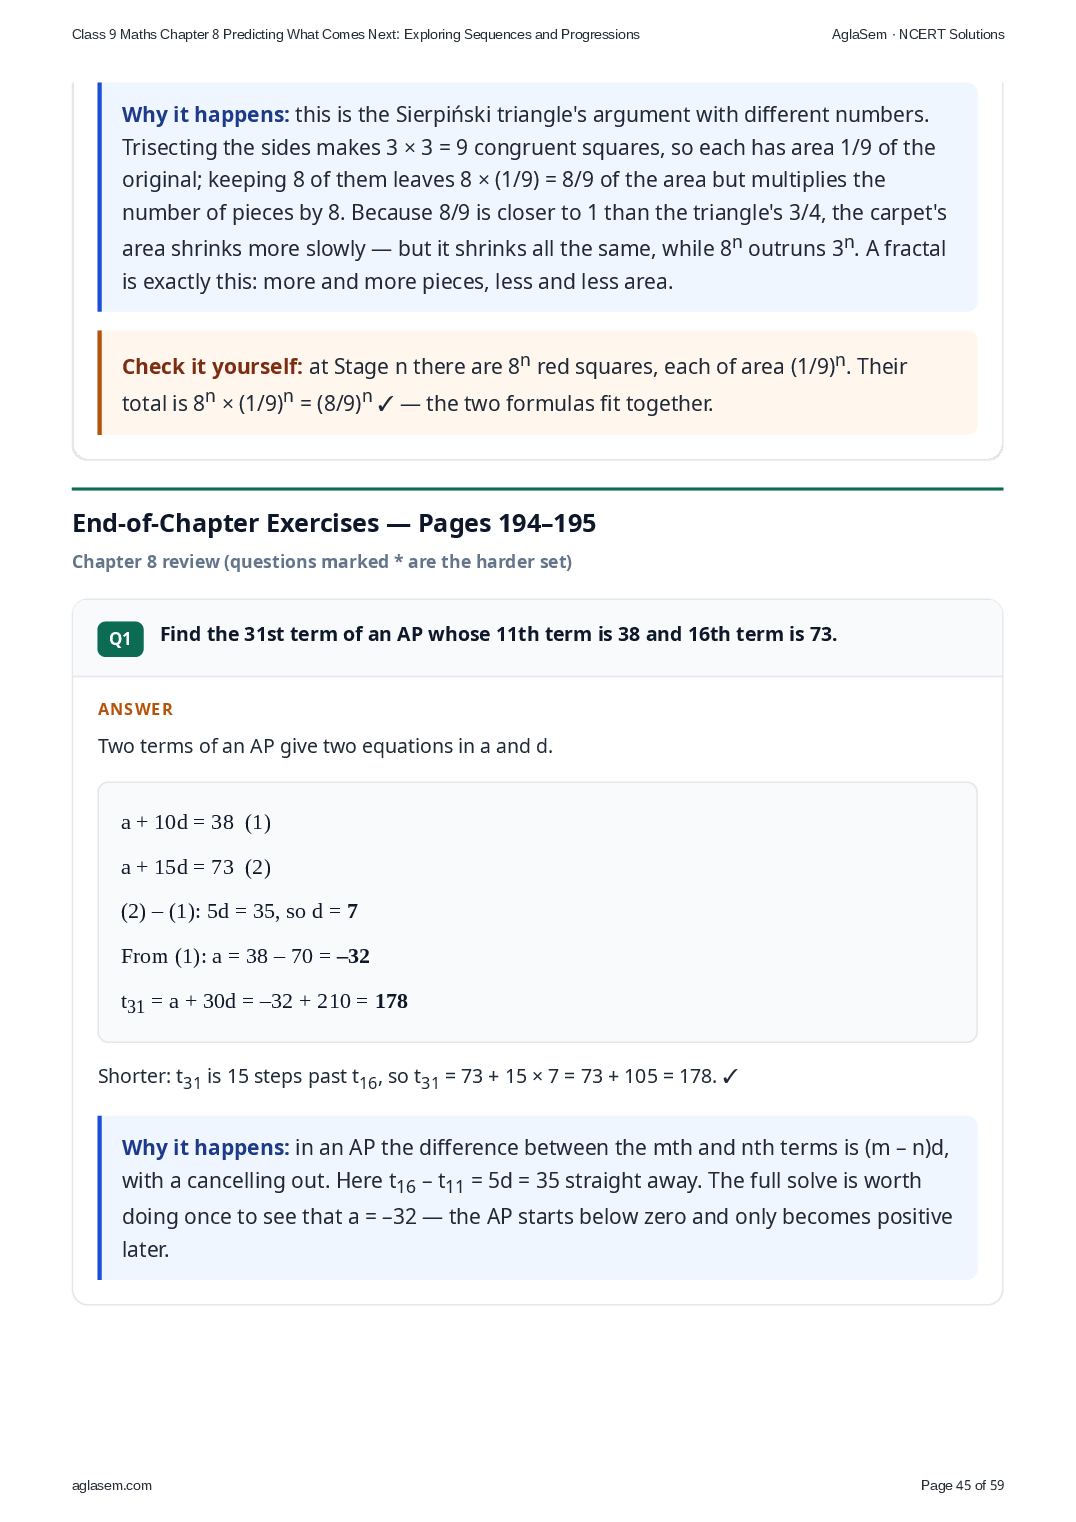Click the line showing d = 7

click(x=239, y=911)
